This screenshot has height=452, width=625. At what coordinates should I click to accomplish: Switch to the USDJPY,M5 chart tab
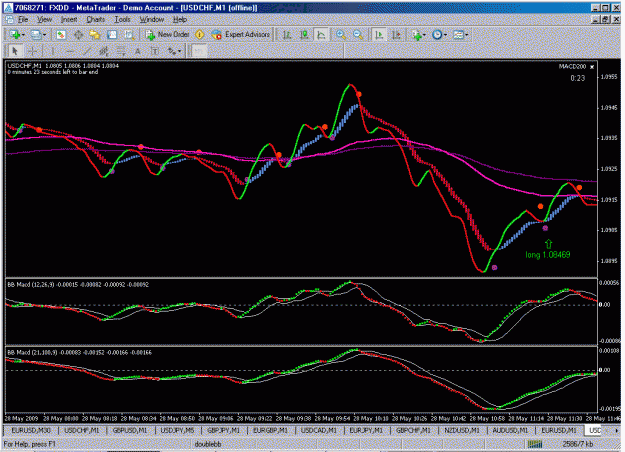(177, 430)
